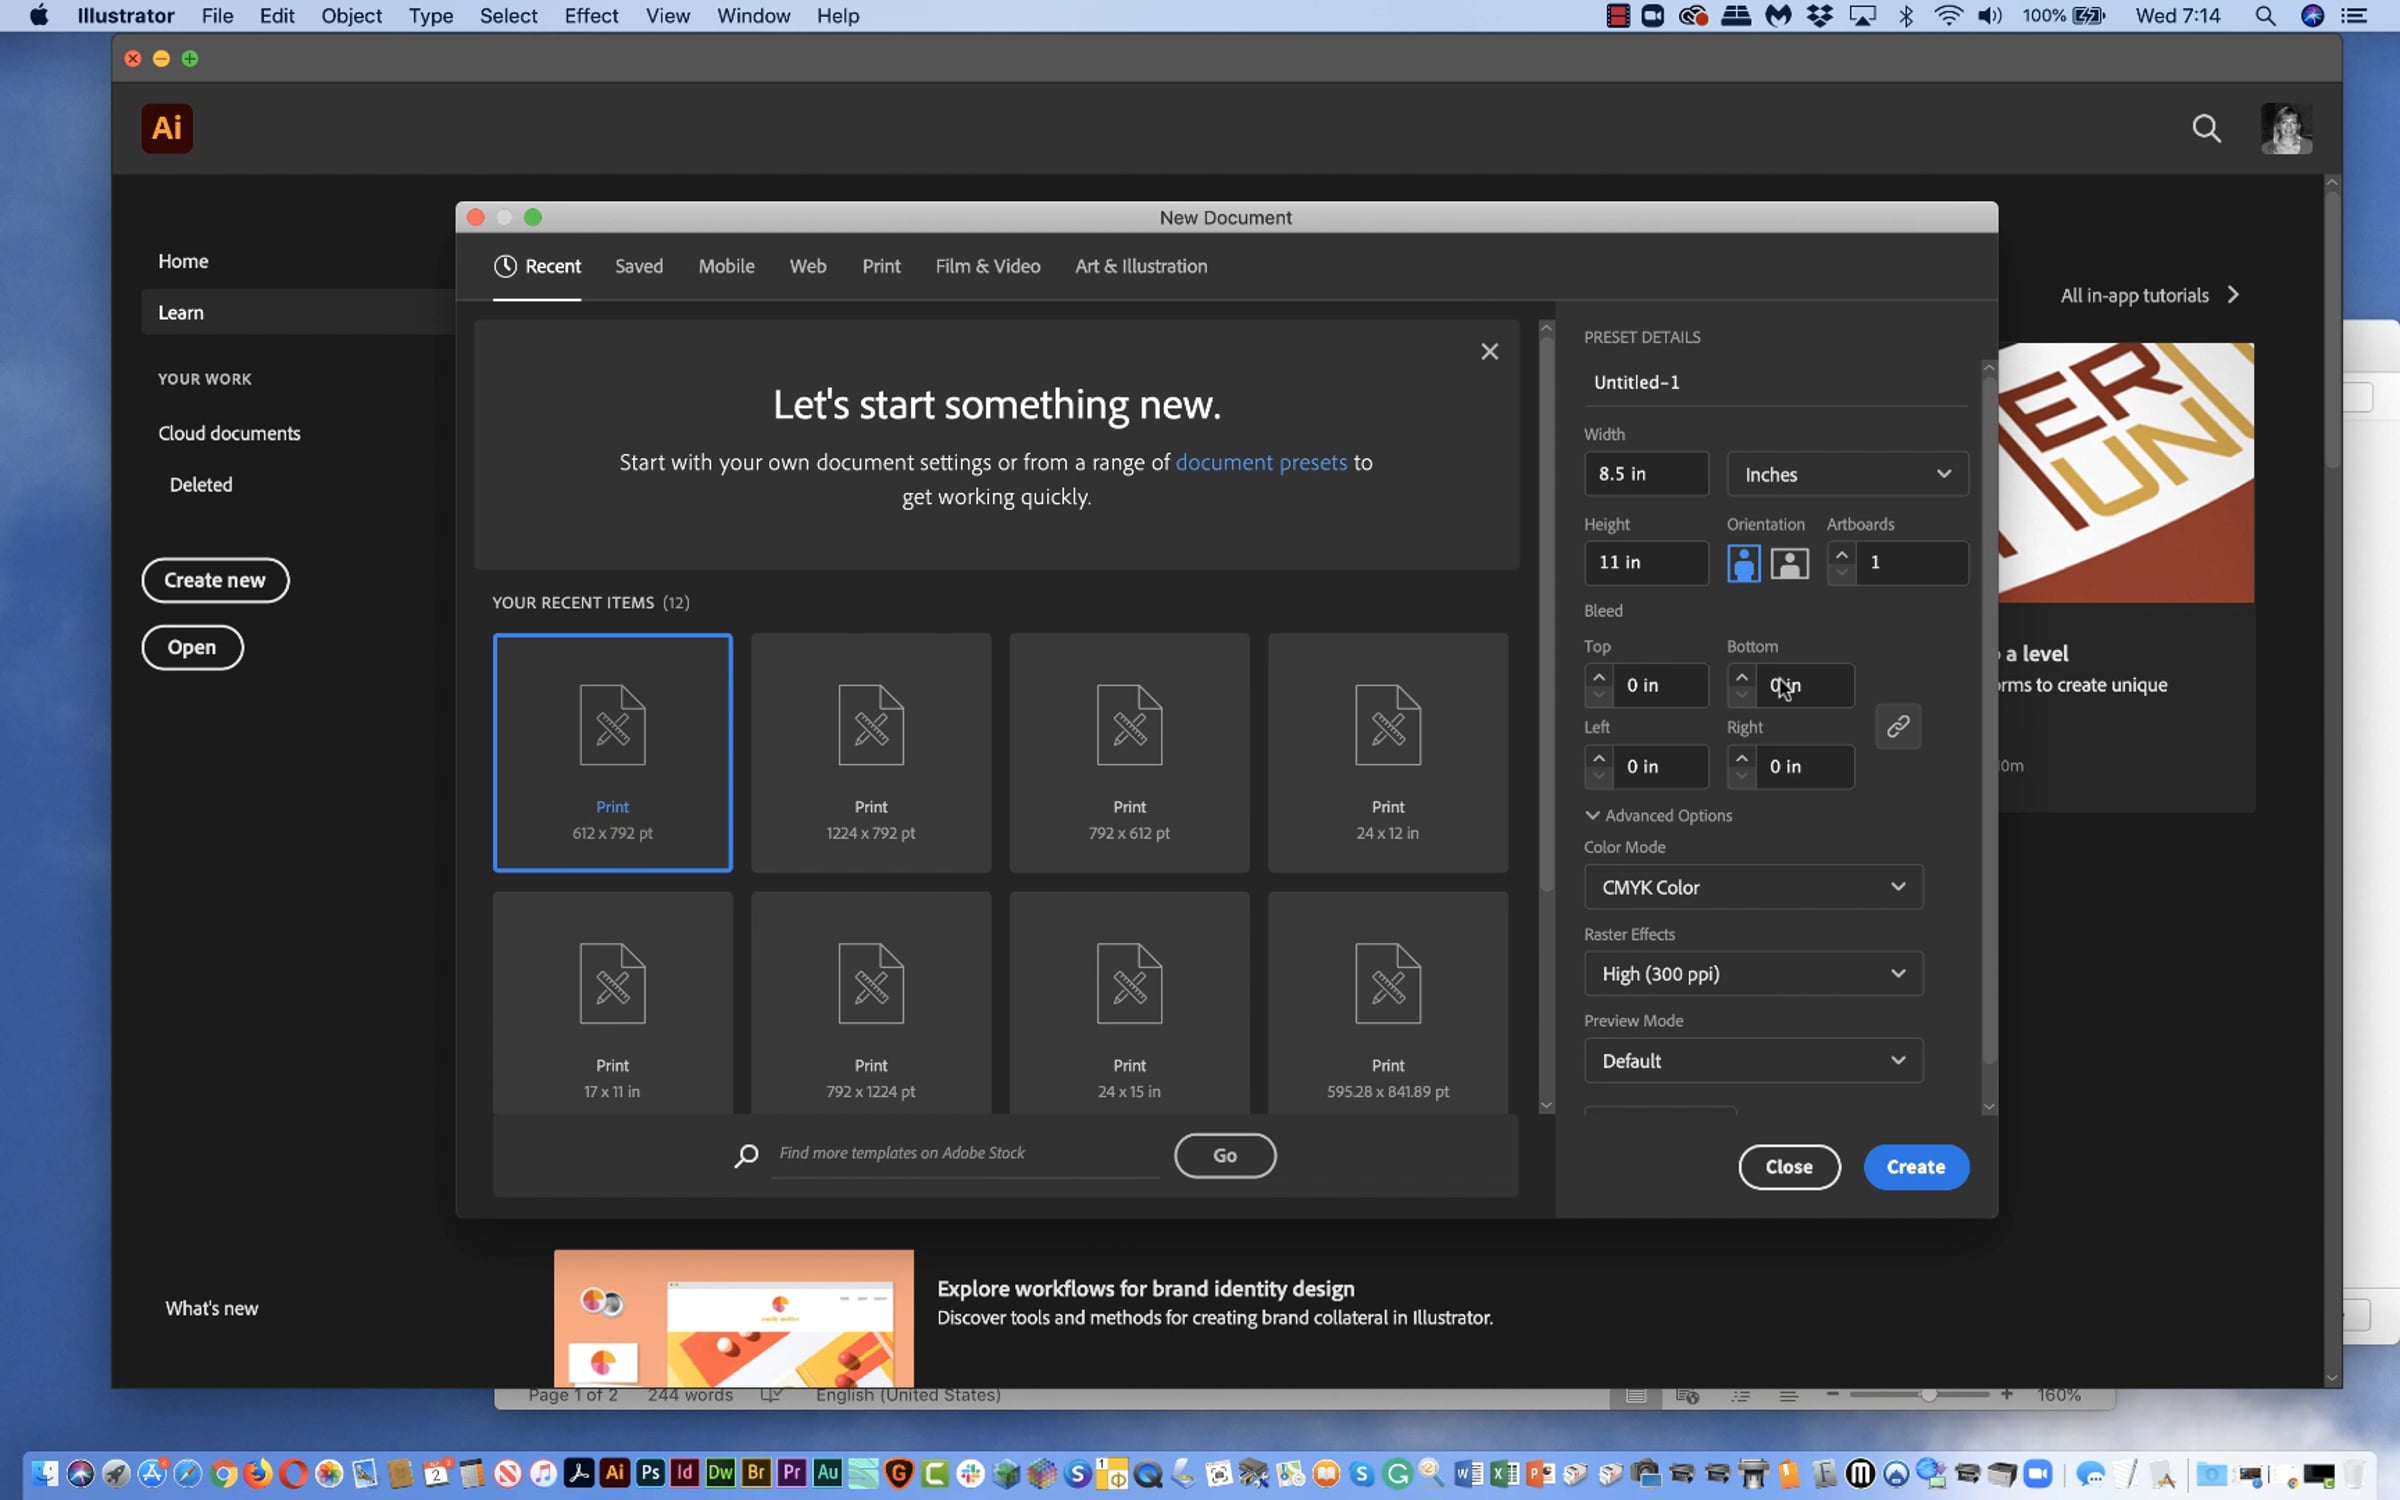Image resolution: width=2400 pixels, height=1500 pixels.
Task: Collapse the Advanced Options section
Action: click(1592, 815)
